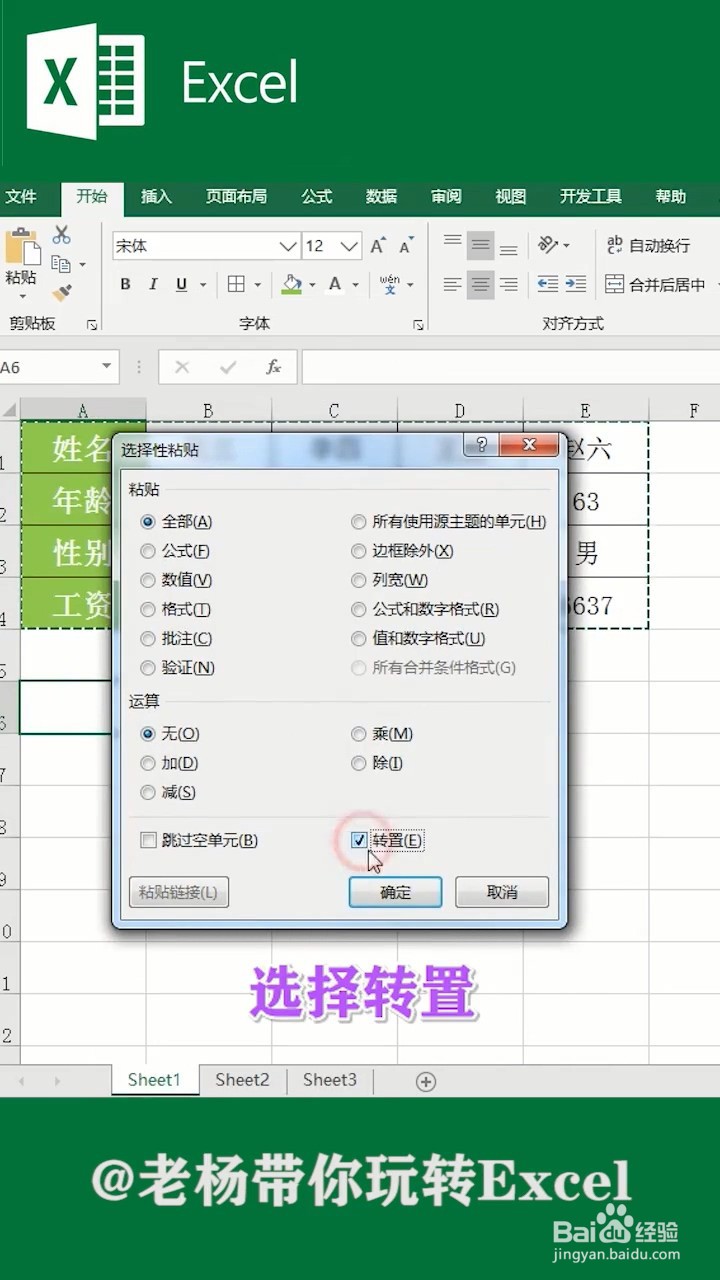Open the underline style dropdown arrow

[x=203, y=285]
